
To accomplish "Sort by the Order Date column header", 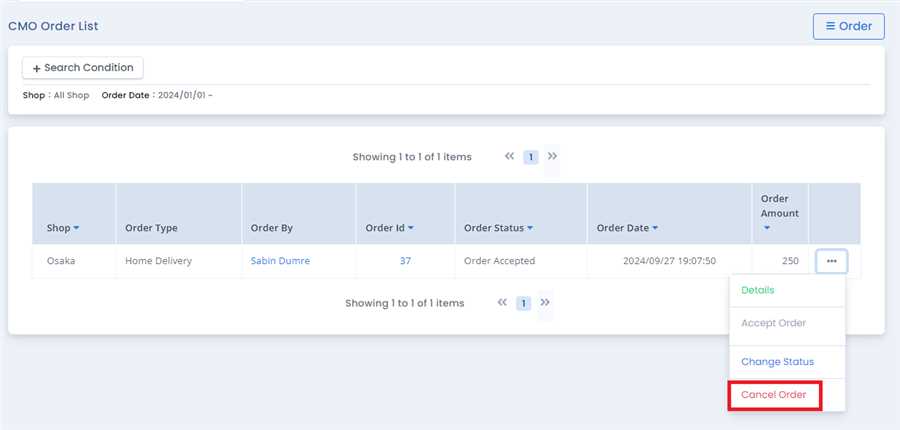I will [627, 228].
